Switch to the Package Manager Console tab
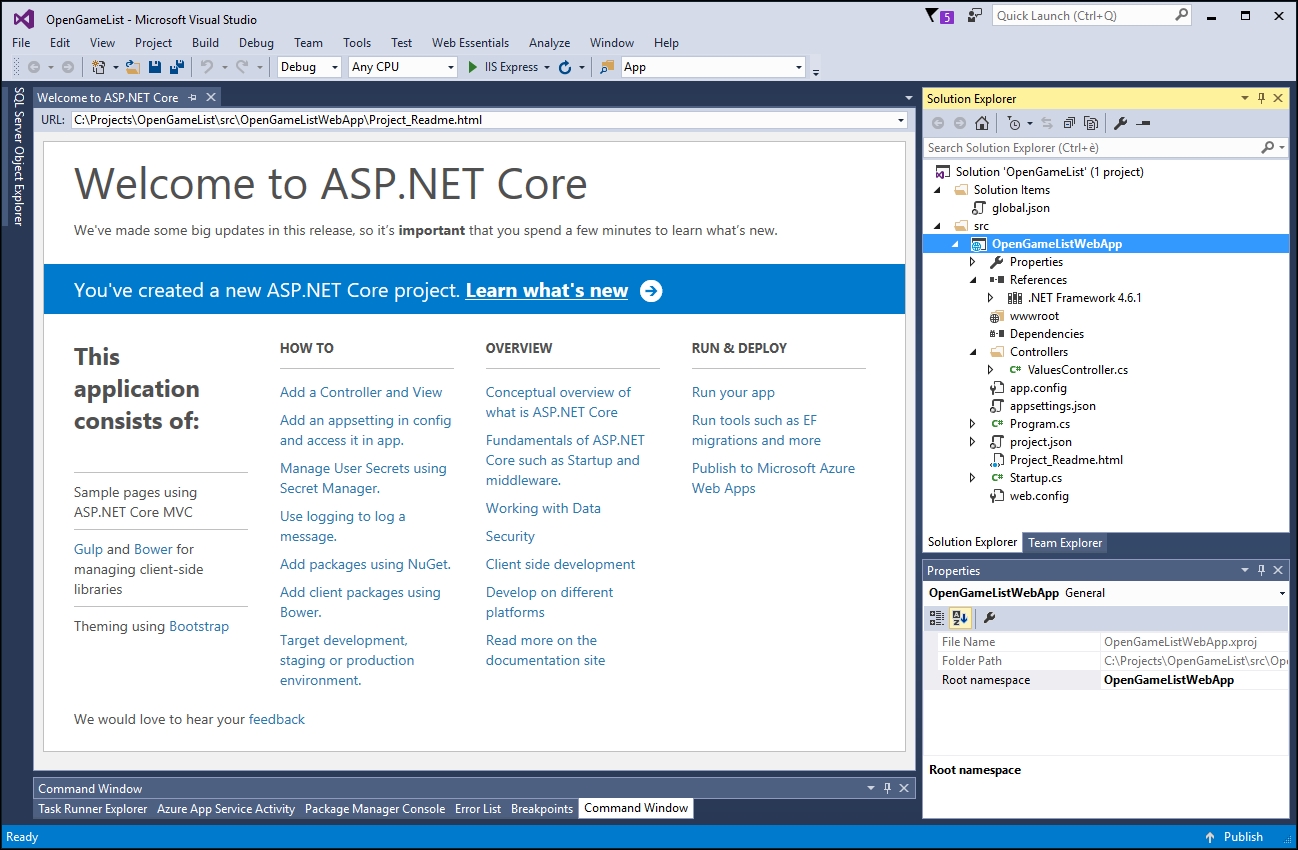 pos(375,809)
